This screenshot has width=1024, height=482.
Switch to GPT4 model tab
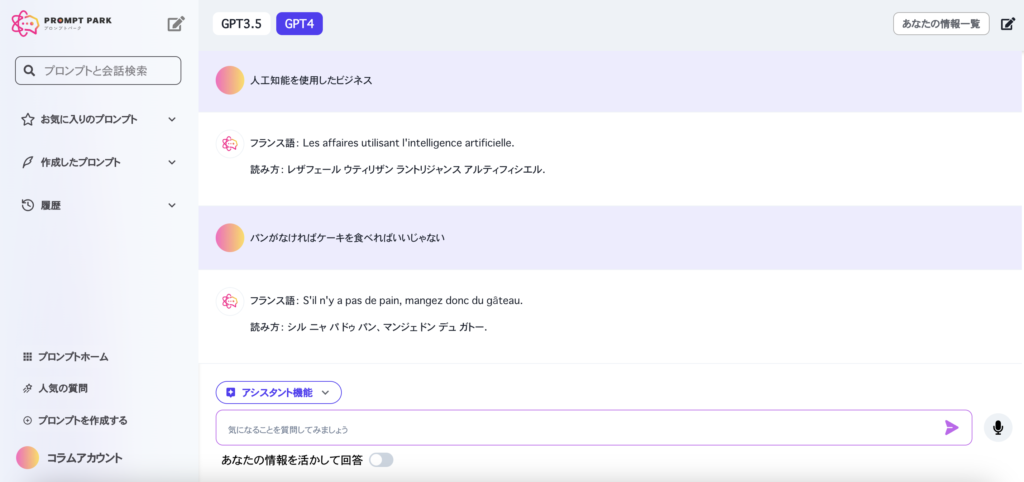tap(299, 24)
